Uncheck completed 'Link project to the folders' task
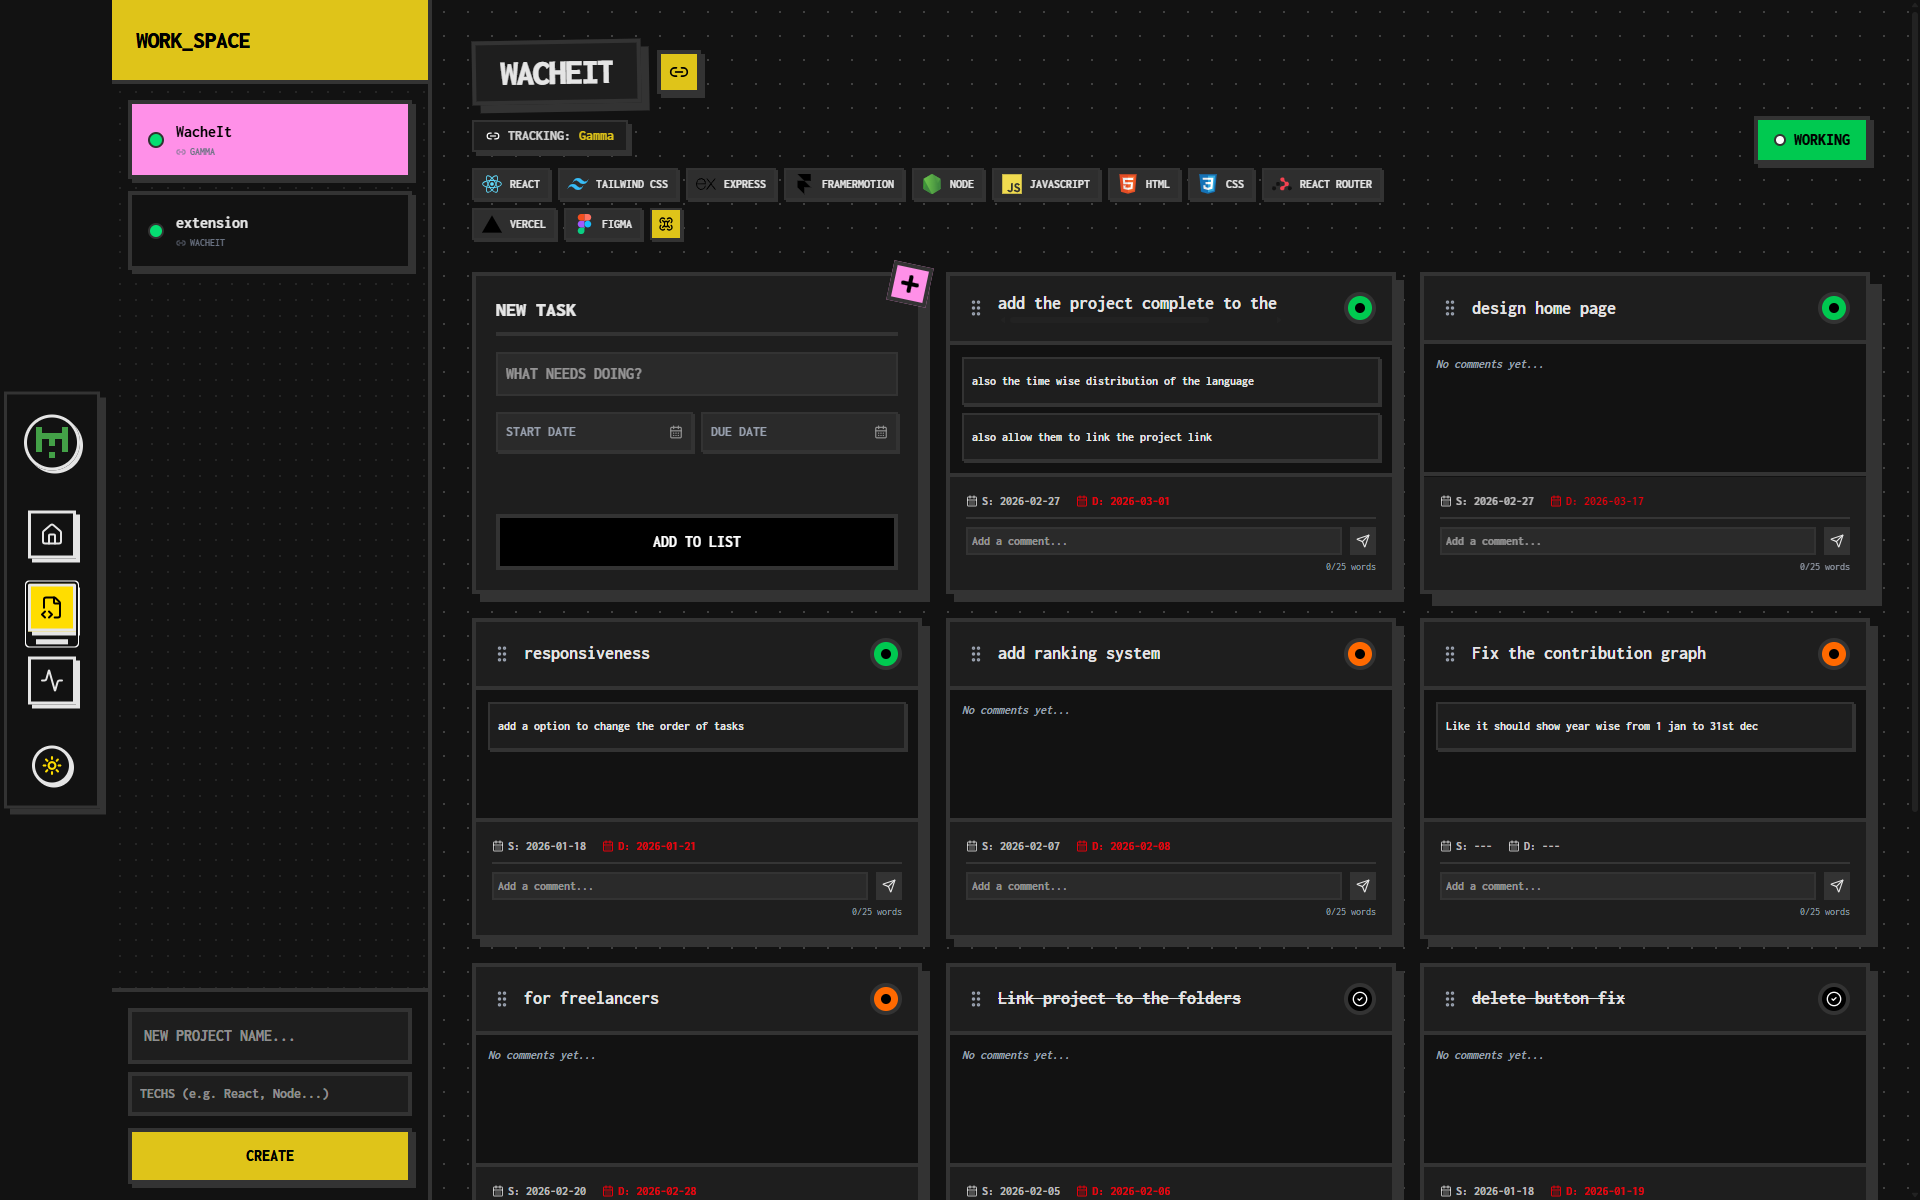 [1360, 999]
